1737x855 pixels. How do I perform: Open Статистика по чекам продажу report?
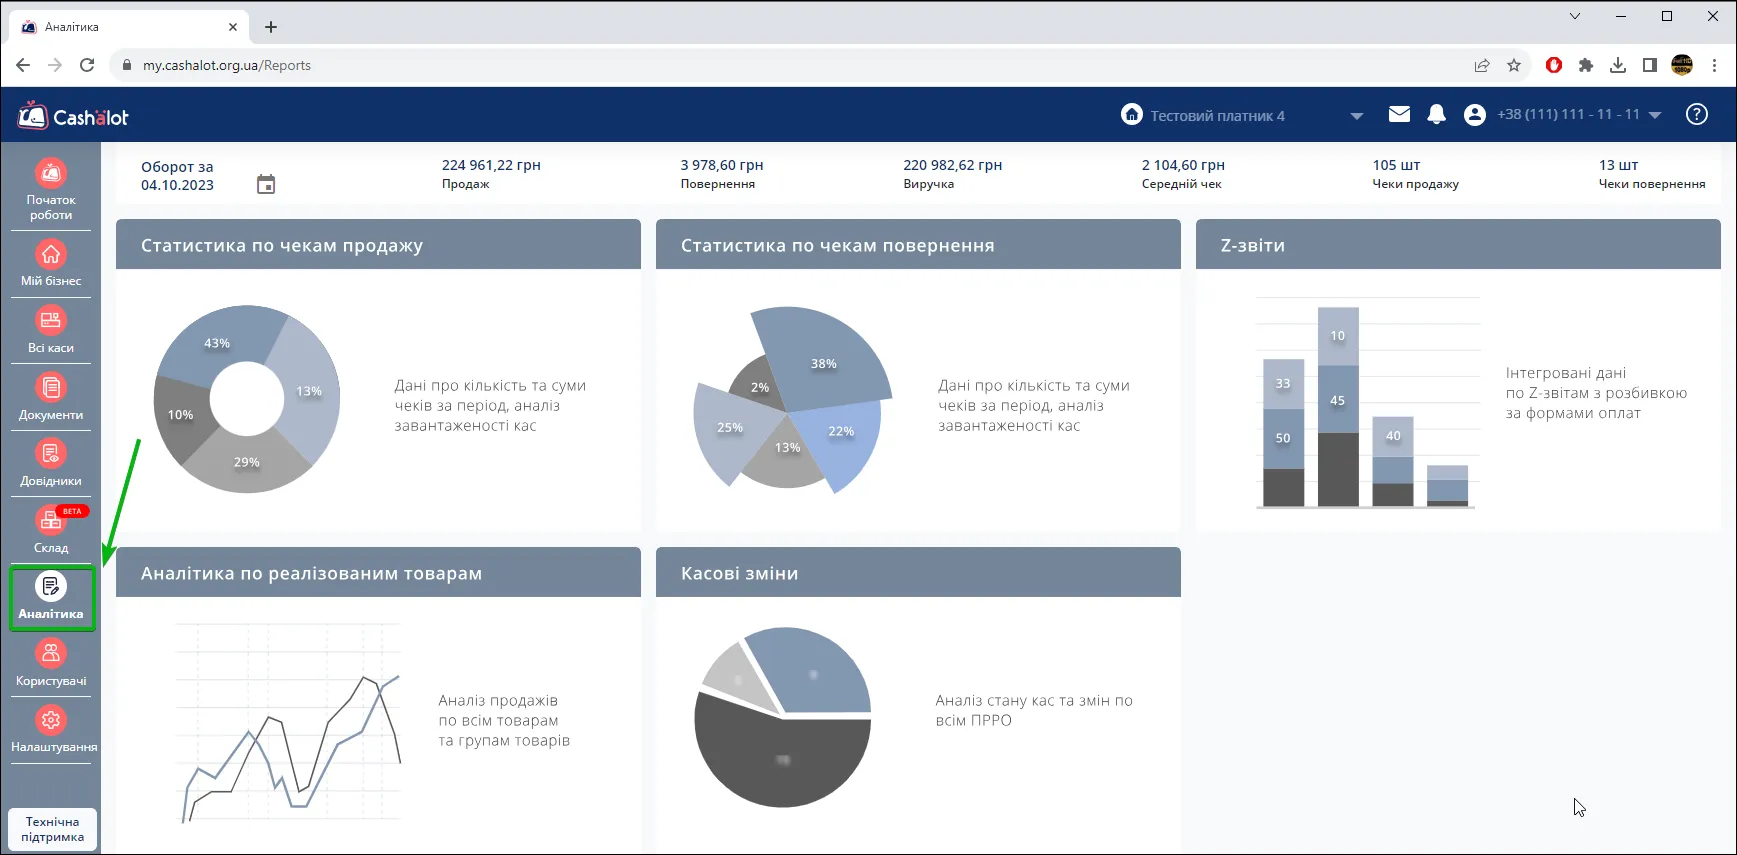pyautogui.click(x=378, y=245)
